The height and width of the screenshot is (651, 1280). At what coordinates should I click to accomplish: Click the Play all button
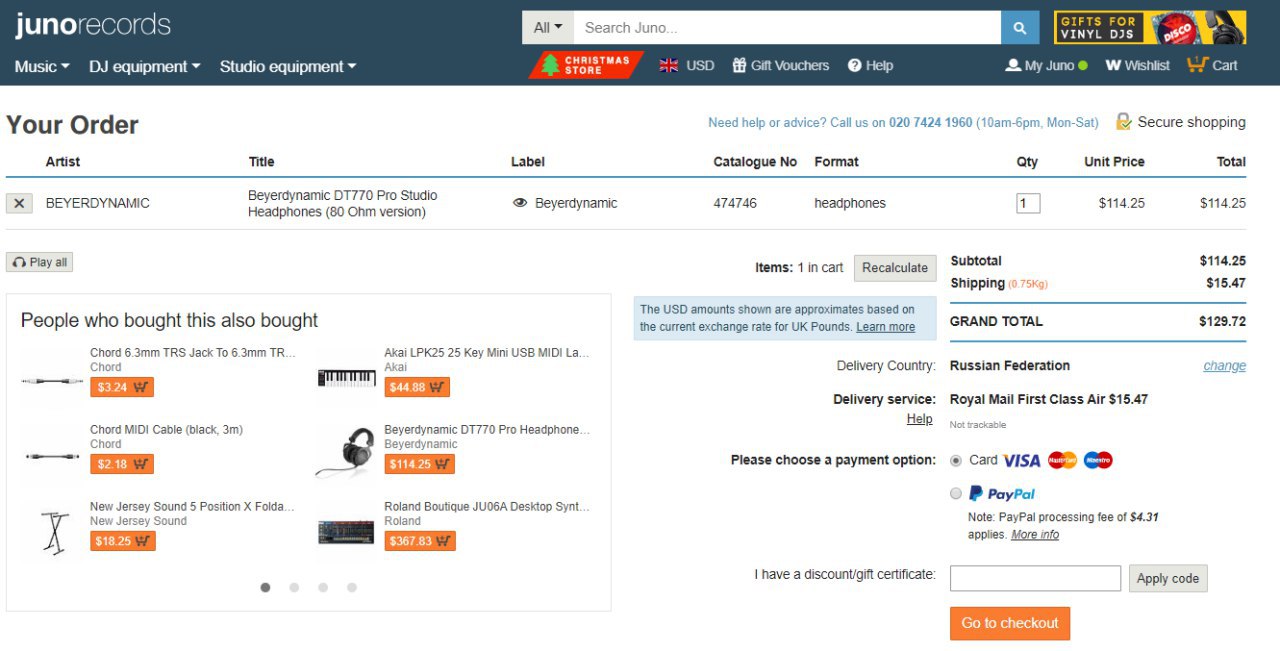point(40,262)
